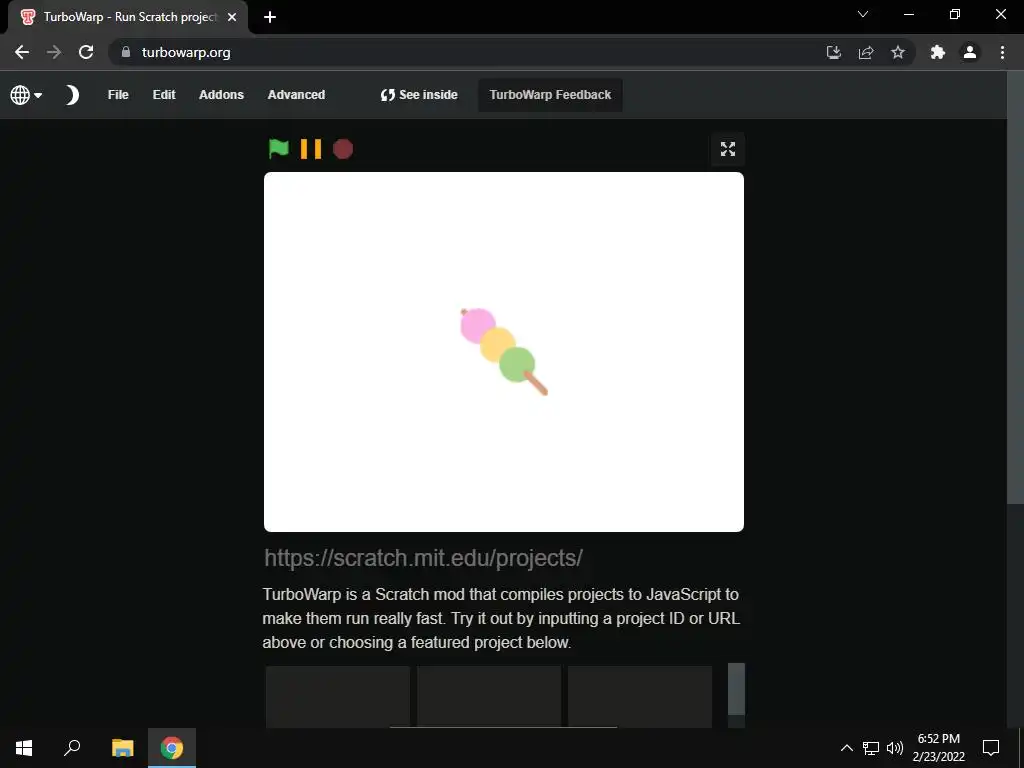Open the volume control tray icon
Viewport: 1024px width, 768px height.
click(x=895, y=748)
